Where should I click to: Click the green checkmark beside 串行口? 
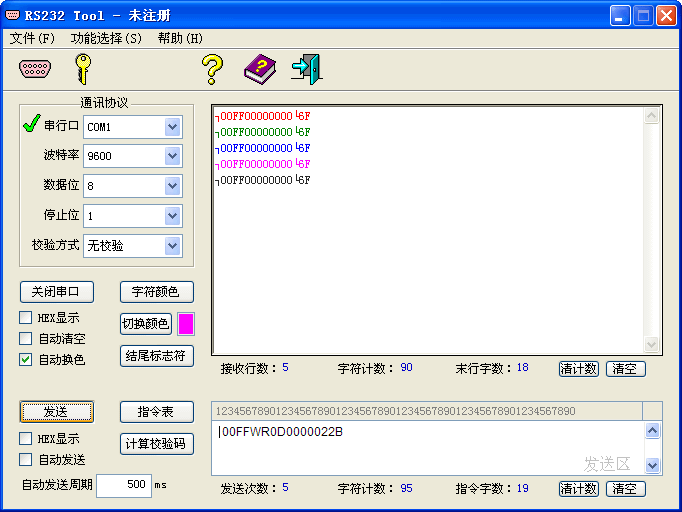32,124
